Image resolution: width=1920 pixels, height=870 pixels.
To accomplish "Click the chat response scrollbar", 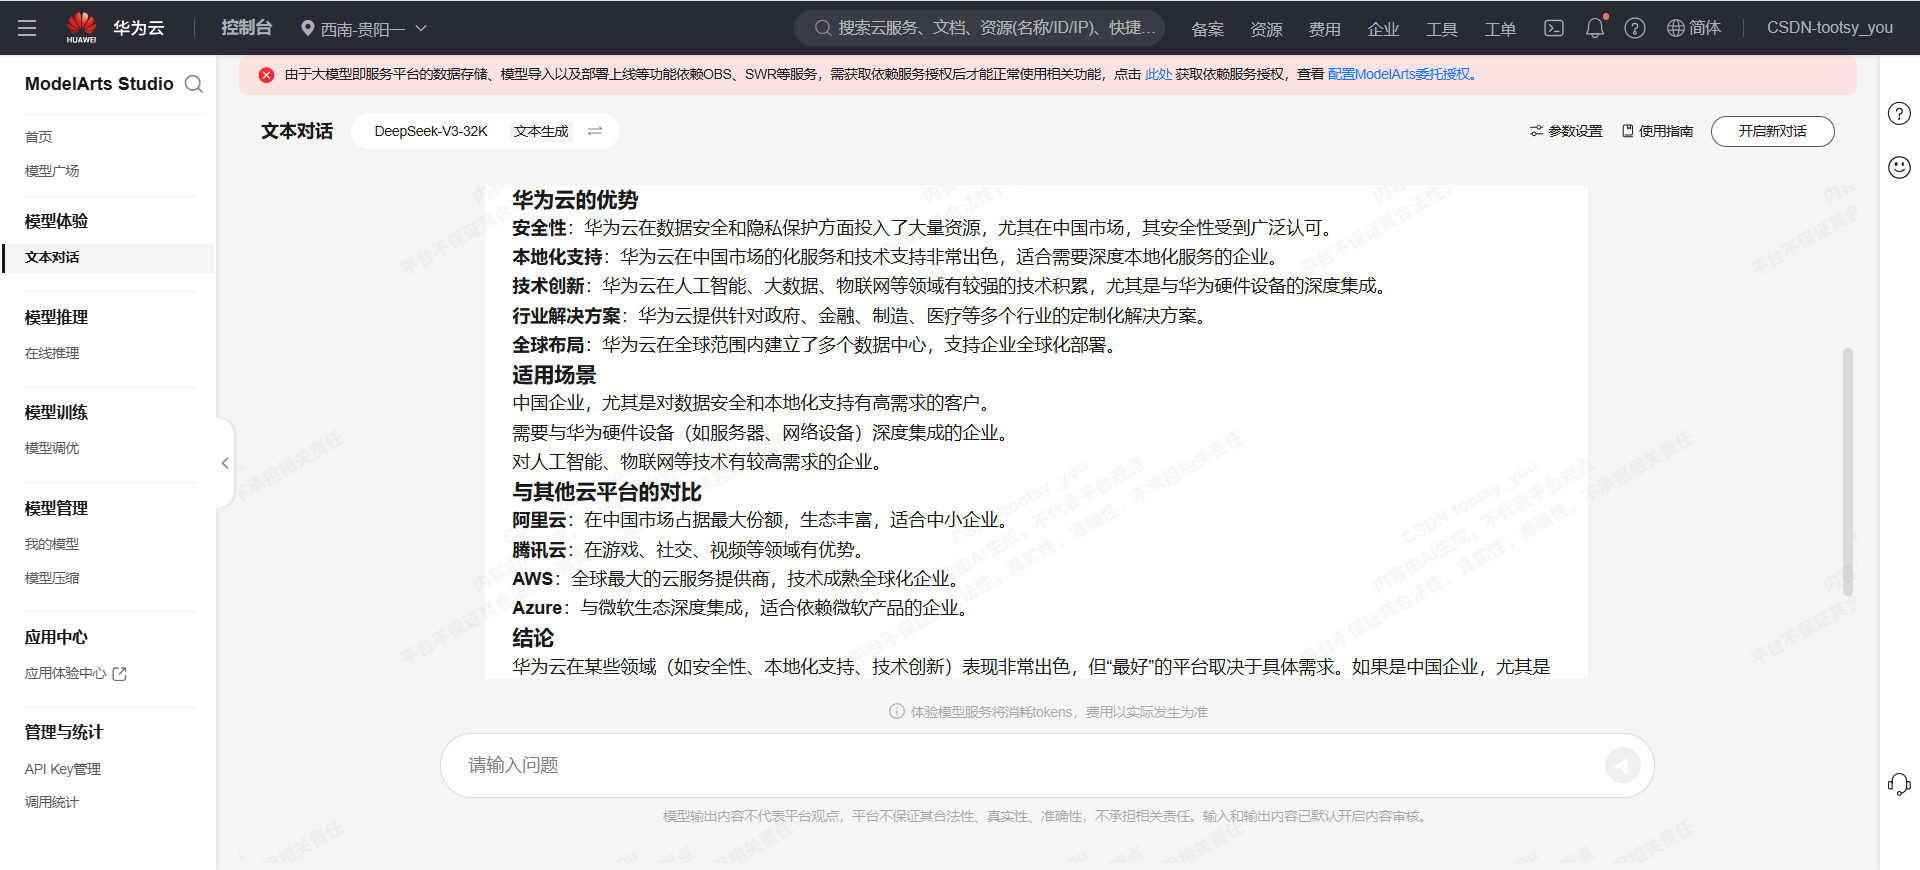I will pyautogui.click(x=1847, y=471).
